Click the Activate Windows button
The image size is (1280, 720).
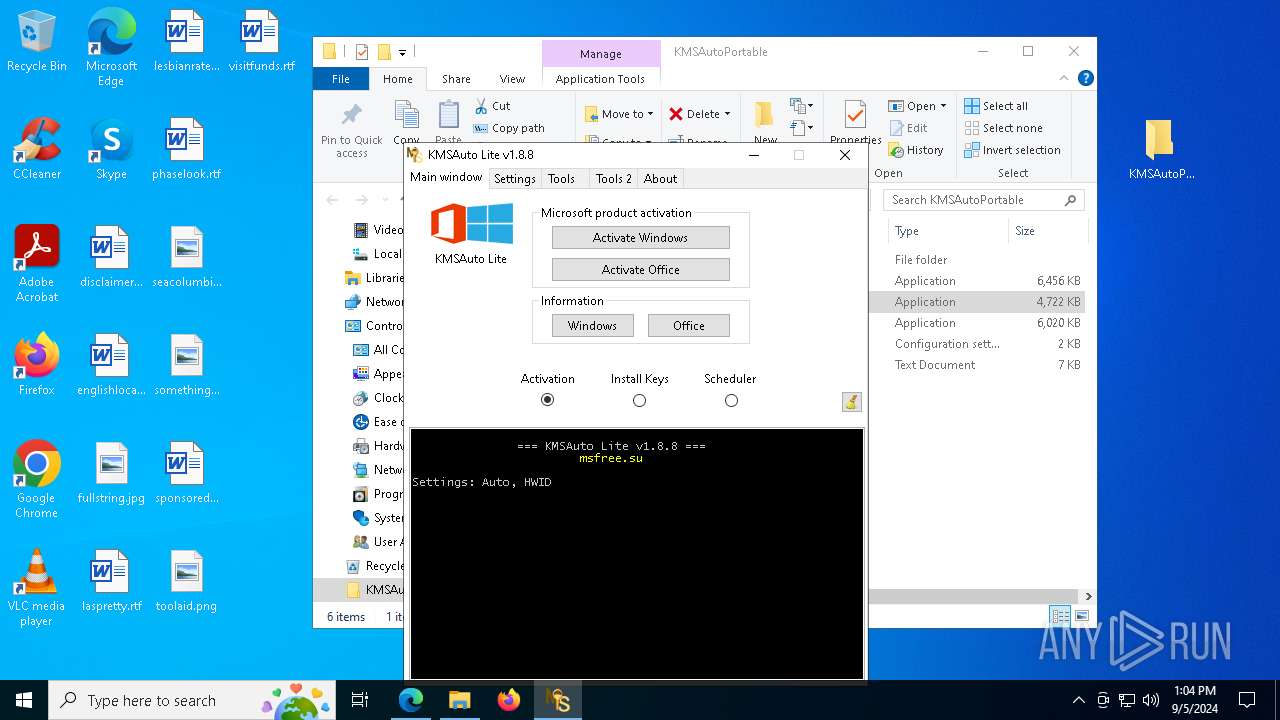(640, 238)
